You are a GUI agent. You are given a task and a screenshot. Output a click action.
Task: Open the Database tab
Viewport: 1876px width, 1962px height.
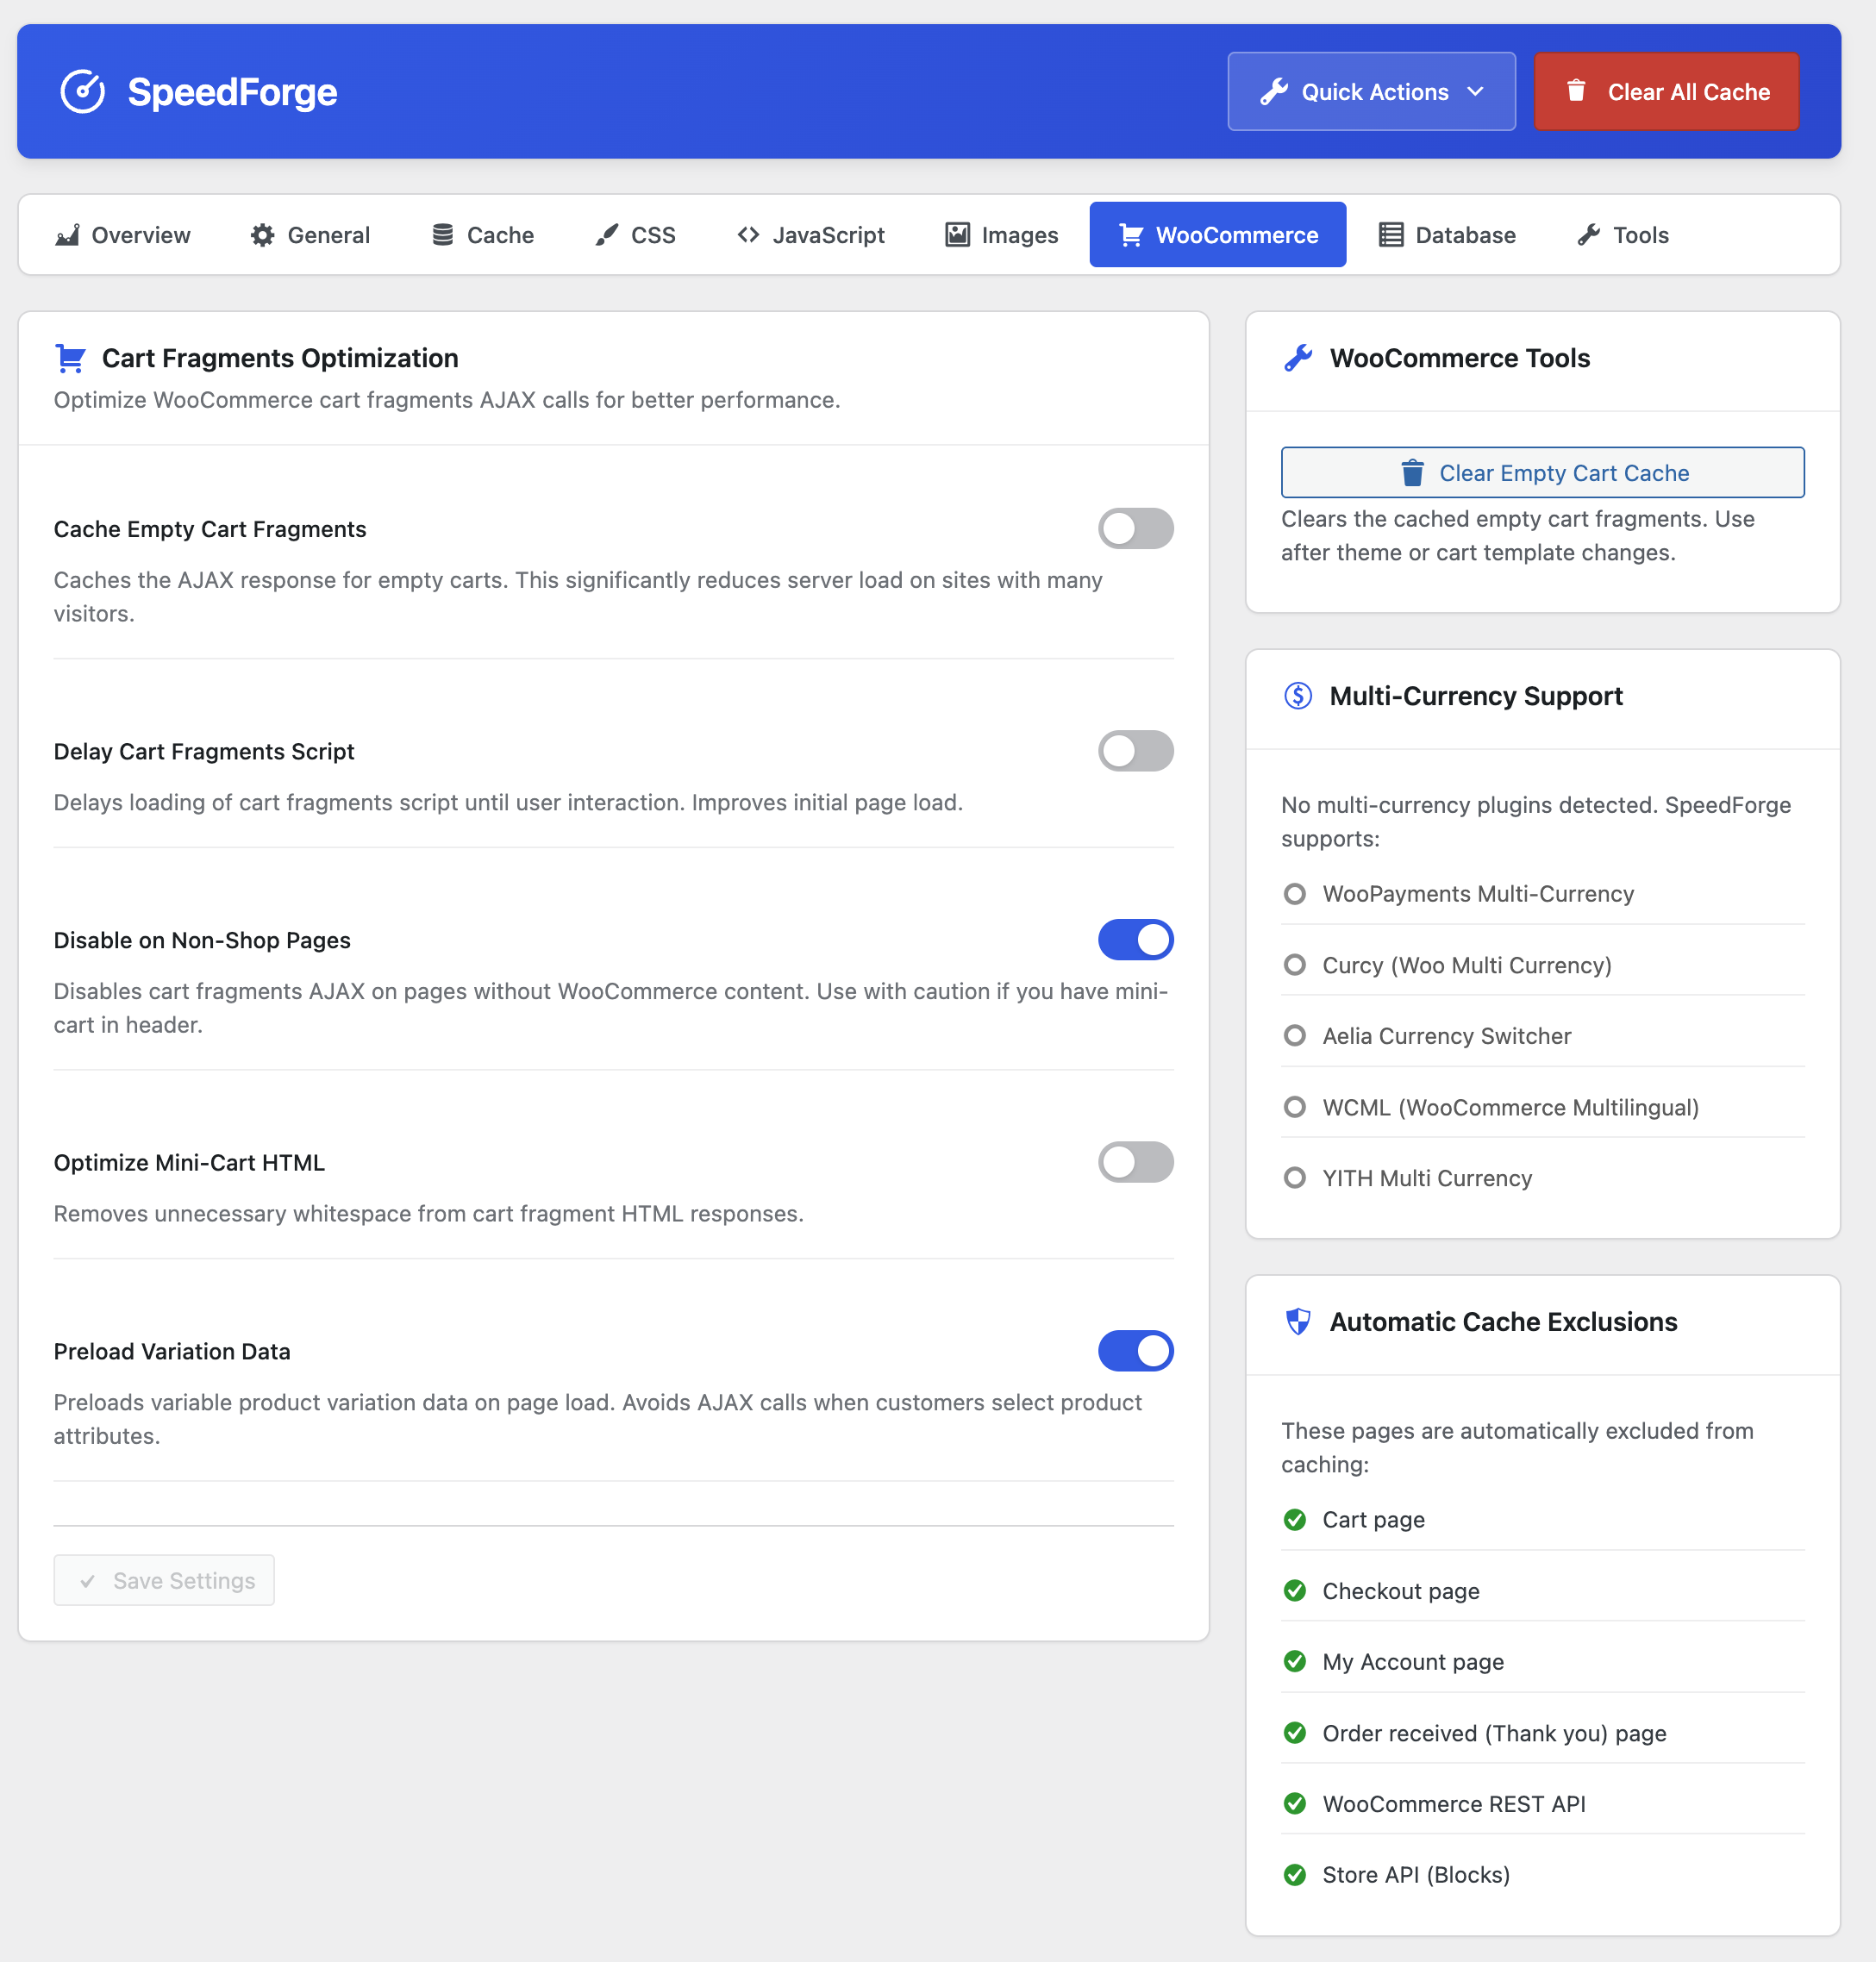pyautogui.click(x=1447, y=235)
